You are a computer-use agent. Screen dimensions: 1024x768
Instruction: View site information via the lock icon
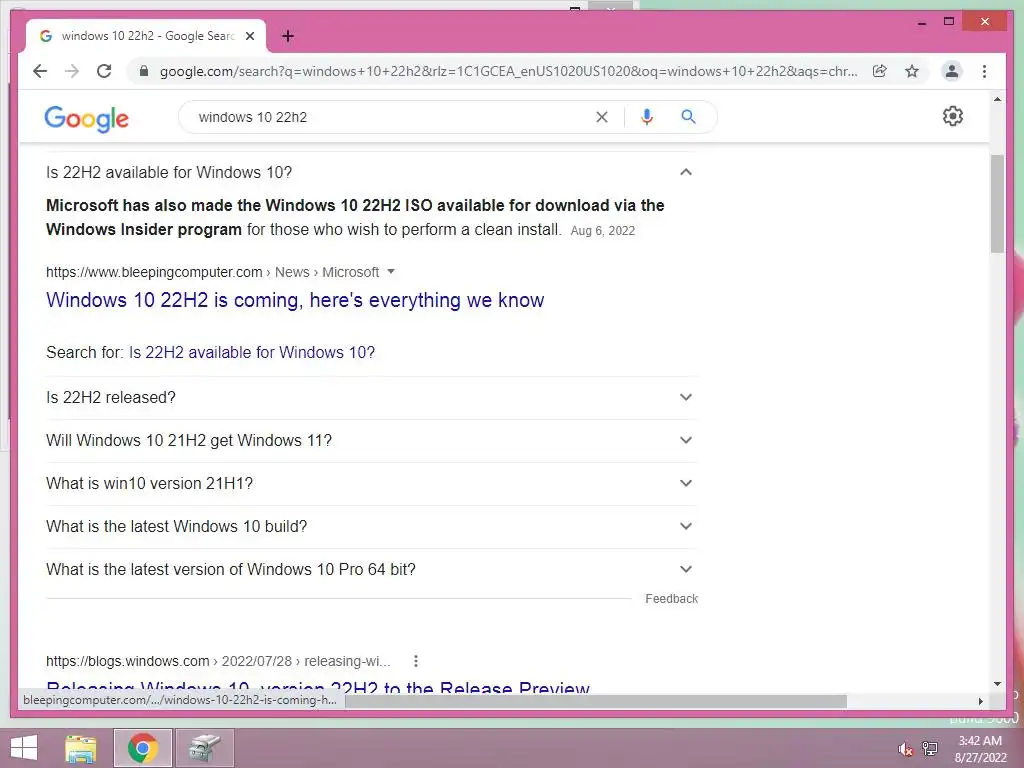(x=144, y=71)
